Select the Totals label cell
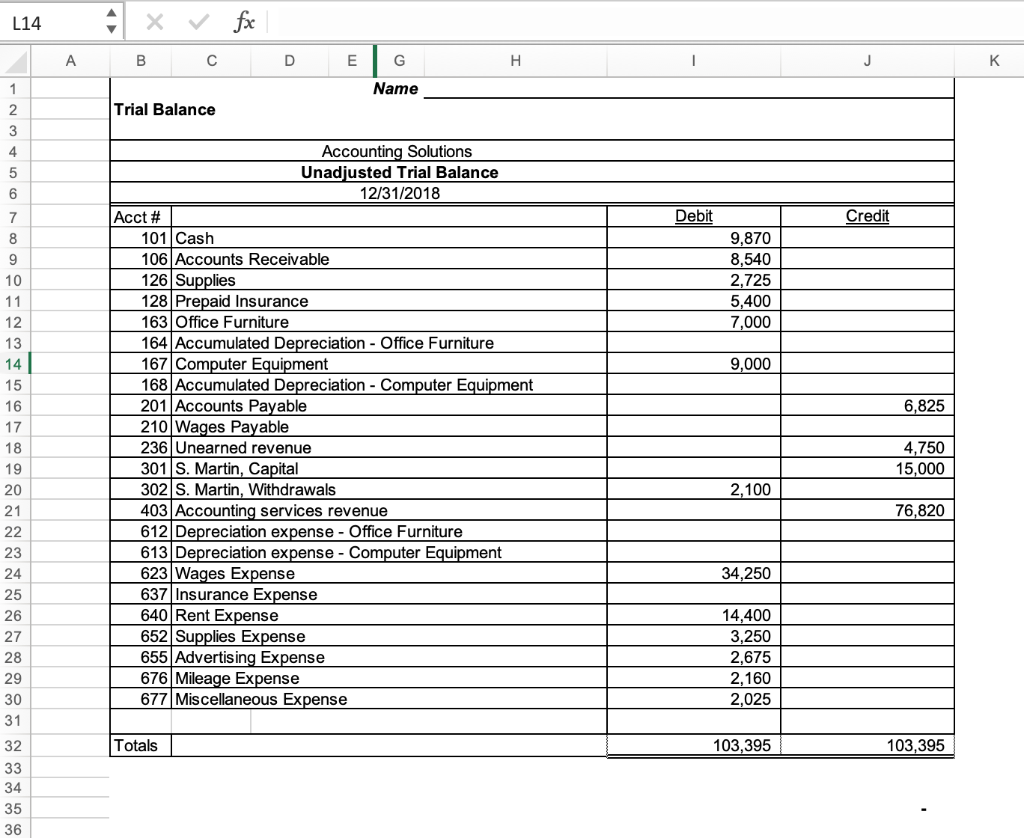This screenshot has height=838, width=1024. pos(137,745)
